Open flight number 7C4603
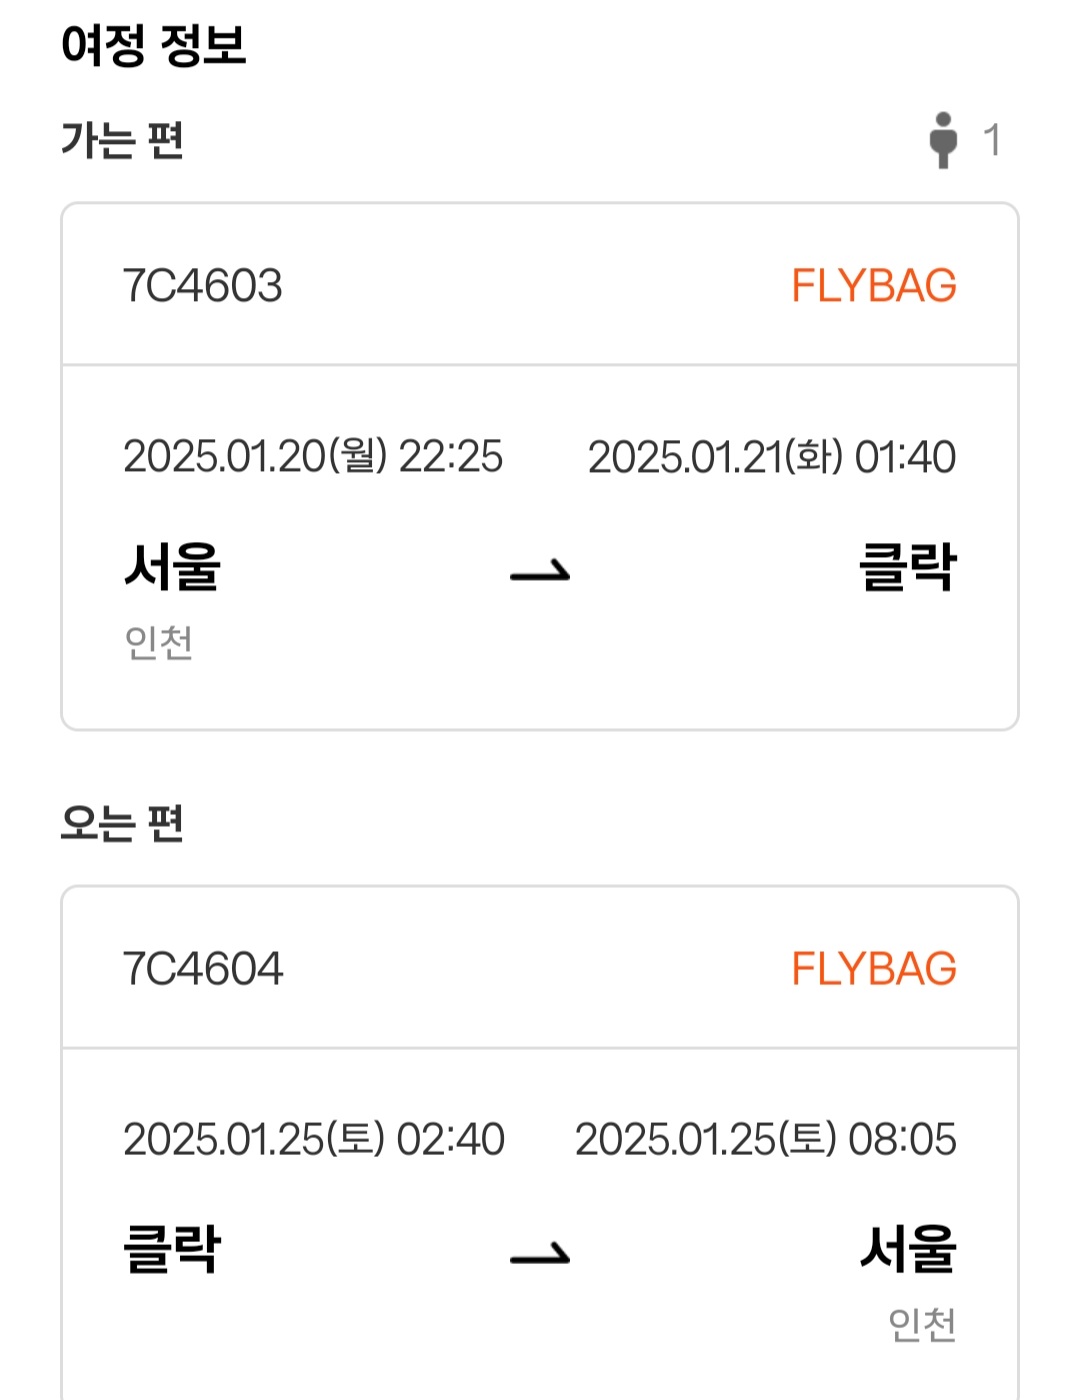Viewport: 1080px width, 1400px height. (x=202, y=286)
